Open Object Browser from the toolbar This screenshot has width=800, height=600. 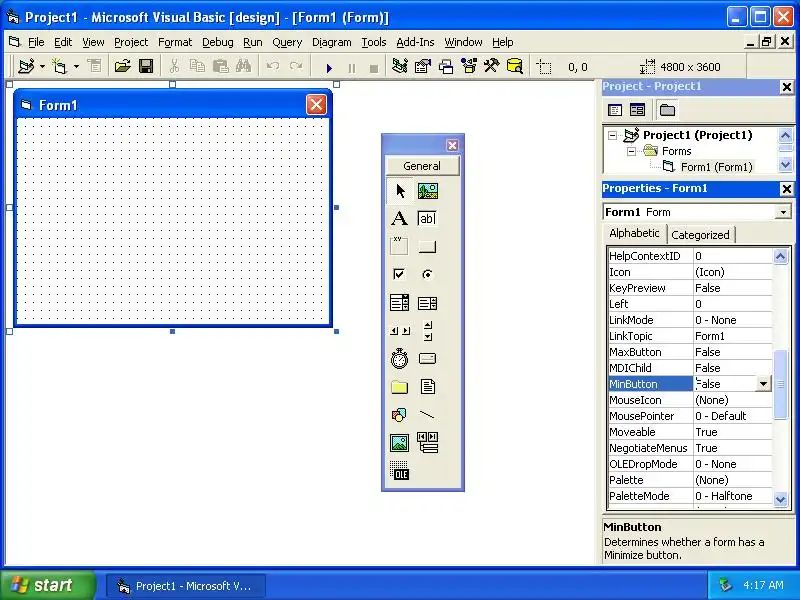(x=468, y=66)
